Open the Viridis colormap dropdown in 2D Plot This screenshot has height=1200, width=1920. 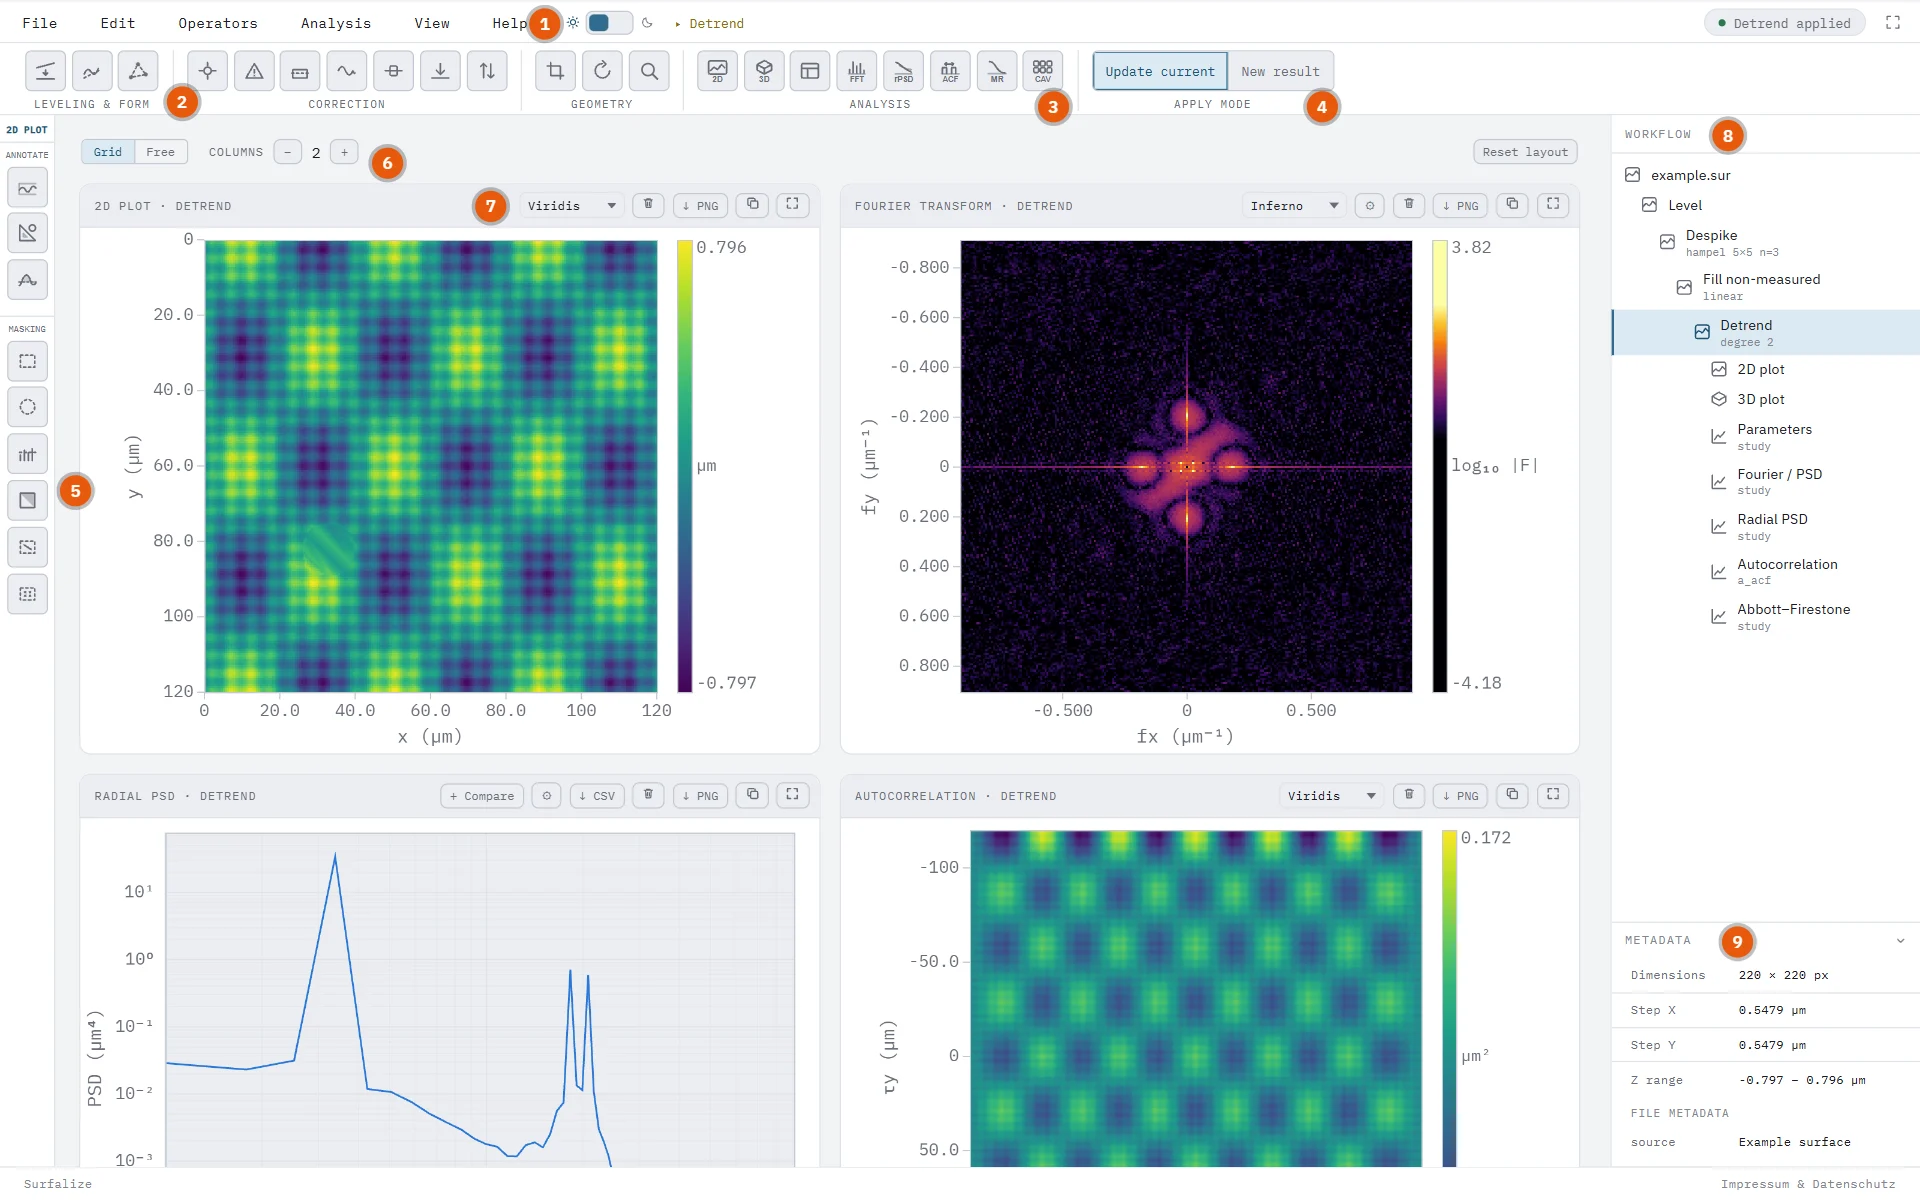coord(571,205)
